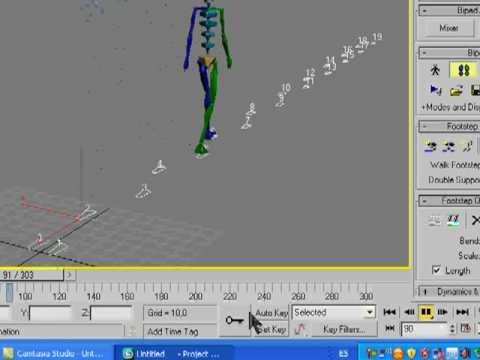This screenshot has height=360, width=480.
Task: Click the Walk Footstep label
Action: click(x=455, y=165)
